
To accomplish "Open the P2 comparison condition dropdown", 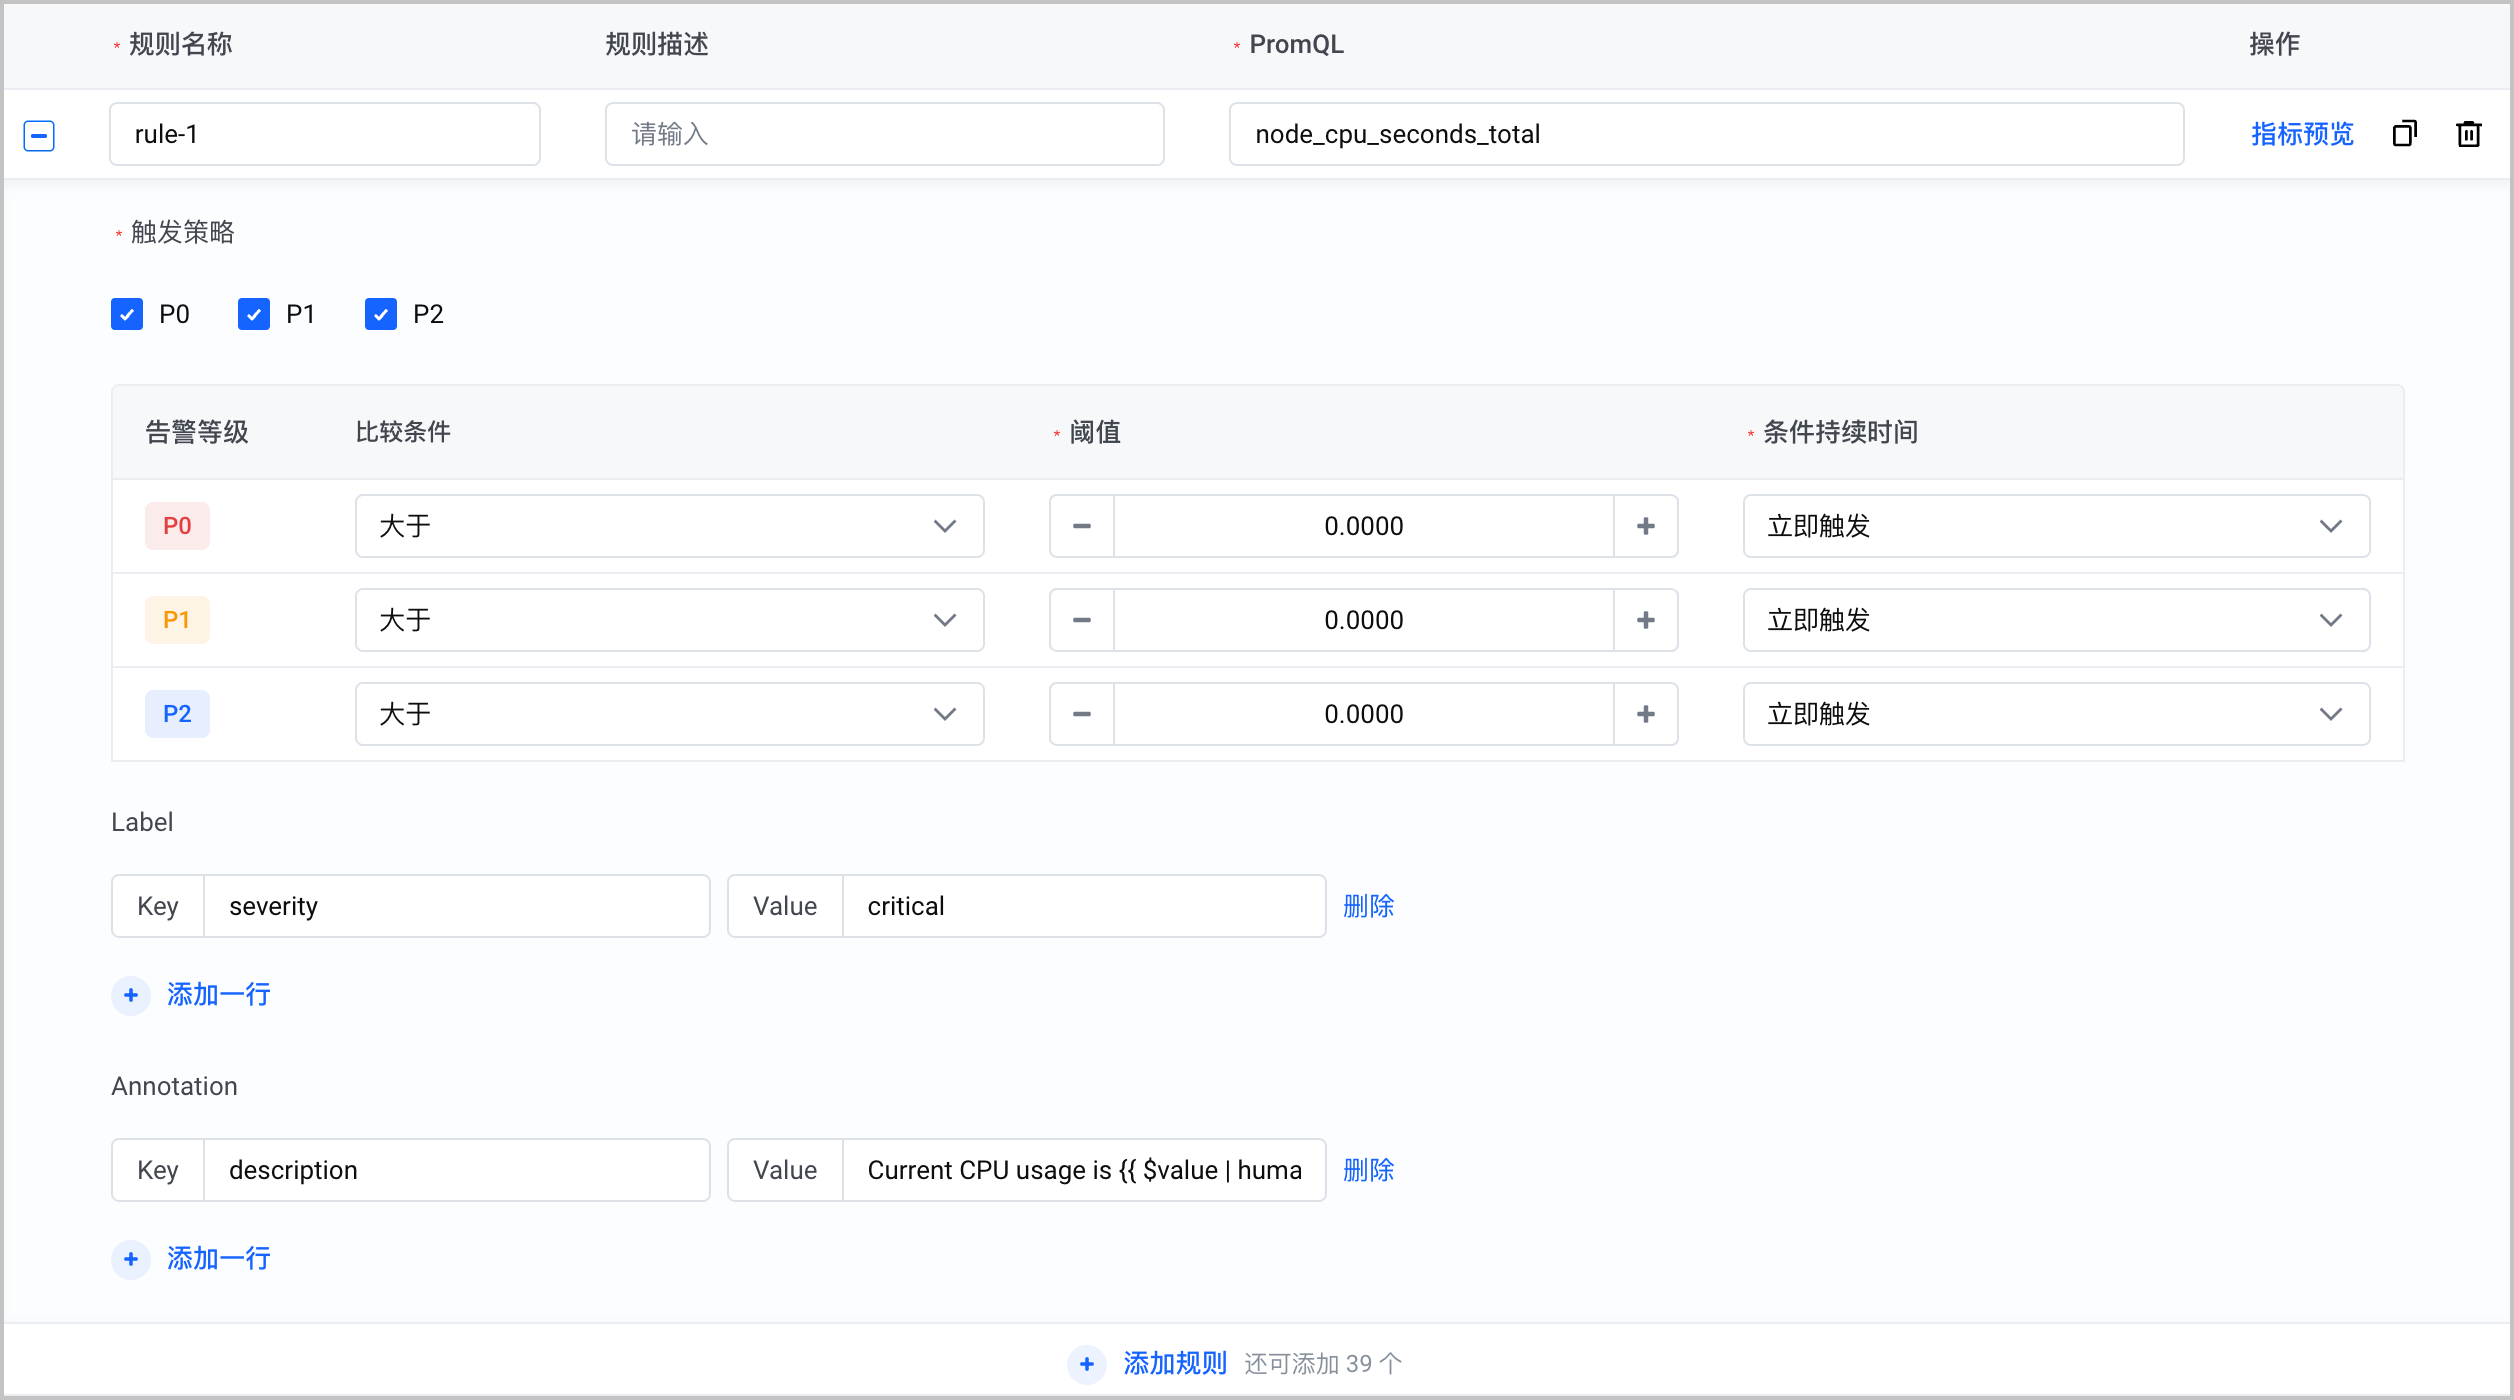I will [x=670, y=714].
